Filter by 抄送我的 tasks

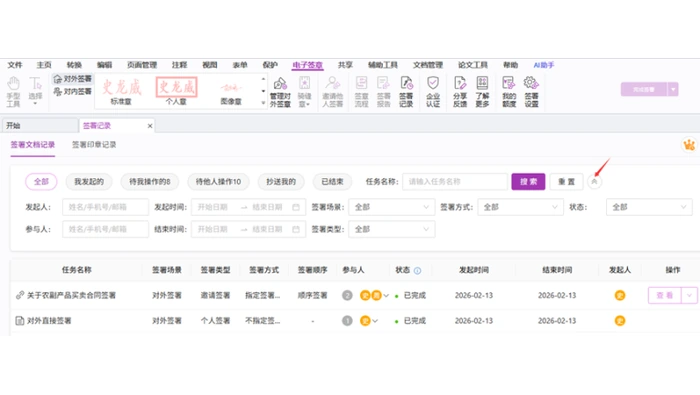pyautogui.click(x=281, y=182)
